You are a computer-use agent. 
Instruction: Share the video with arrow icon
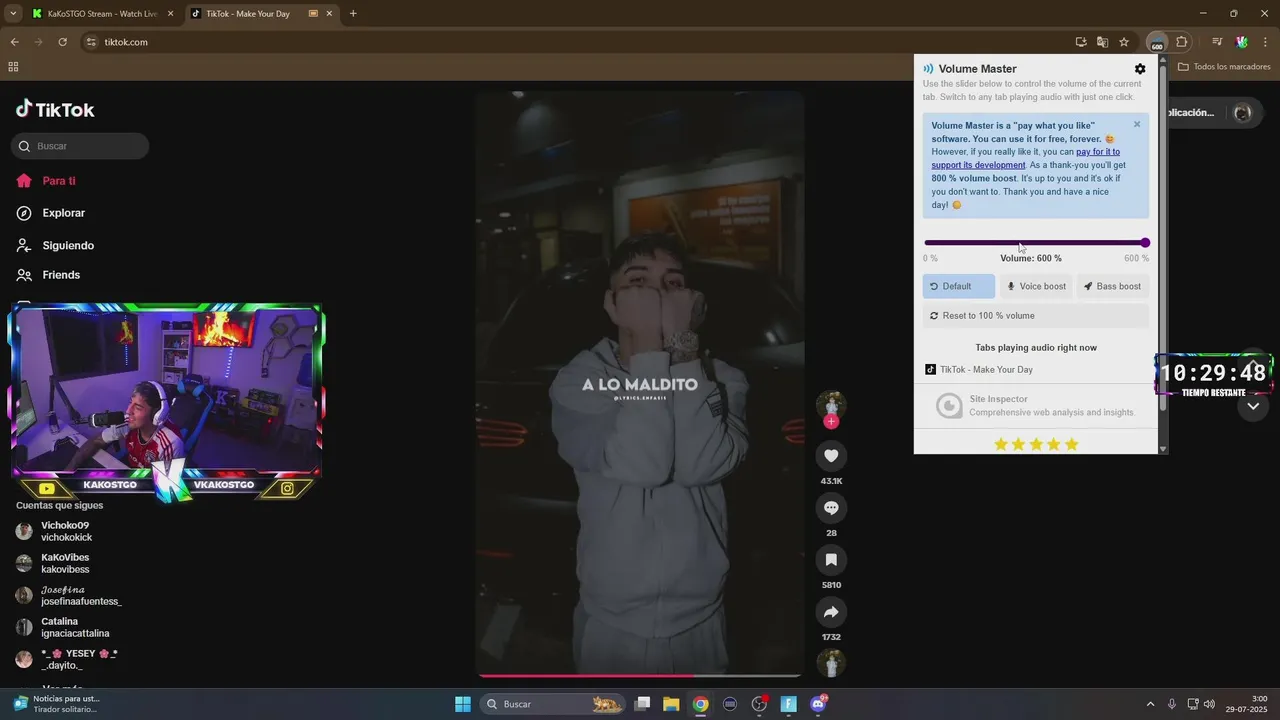831,612
